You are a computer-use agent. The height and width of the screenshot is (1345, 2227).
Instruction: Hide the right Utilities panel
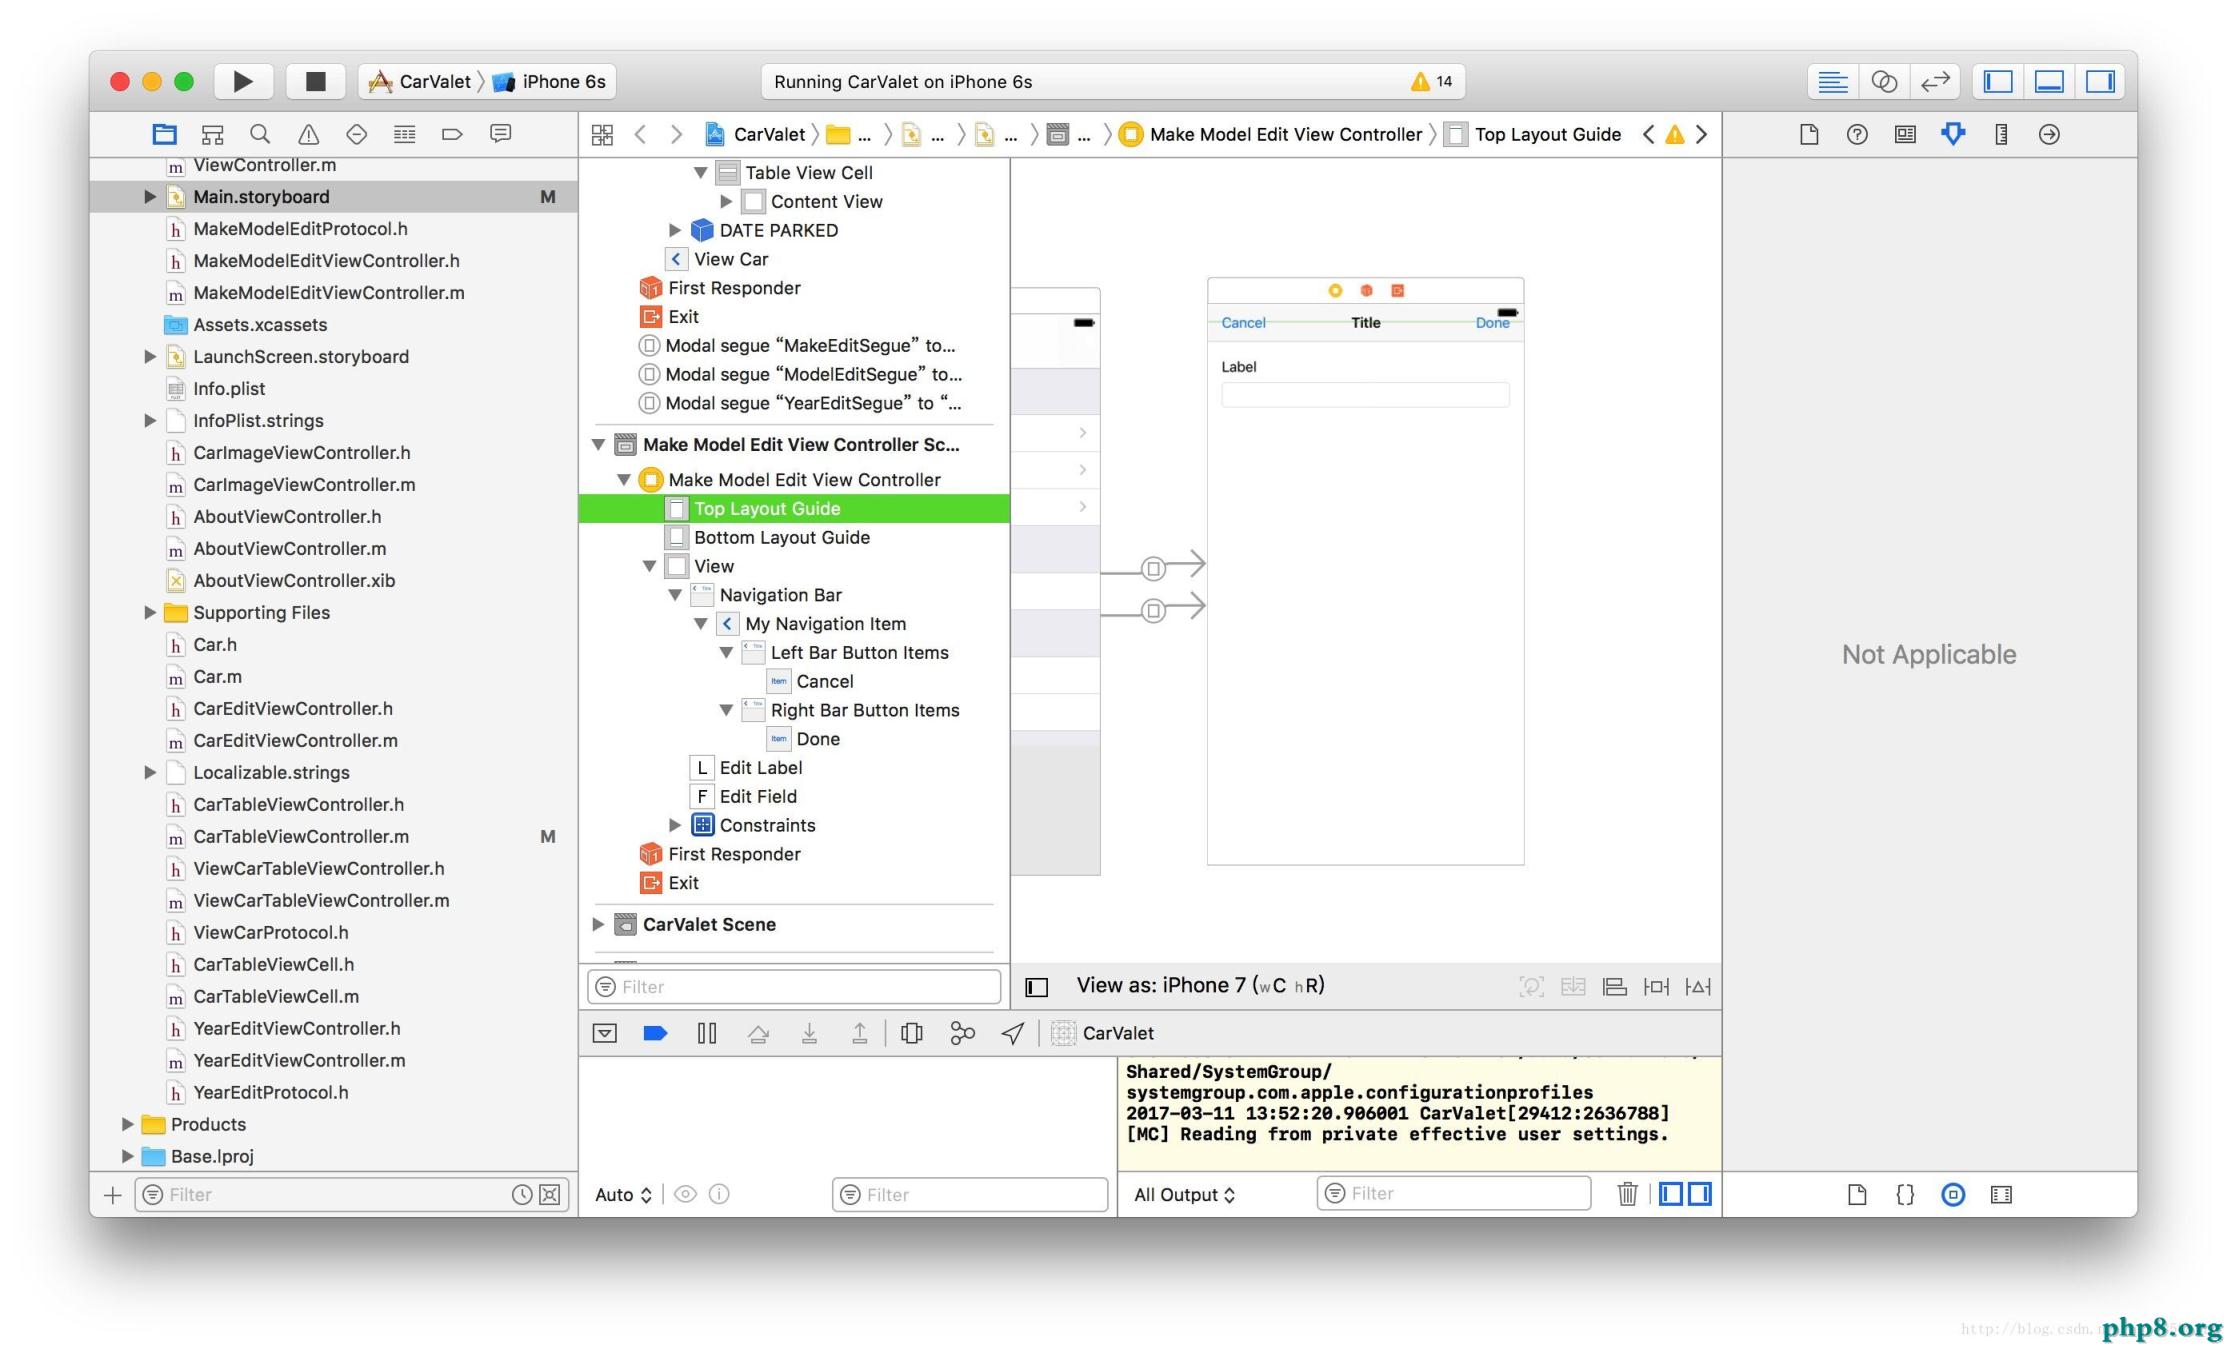coord(2099,81)
